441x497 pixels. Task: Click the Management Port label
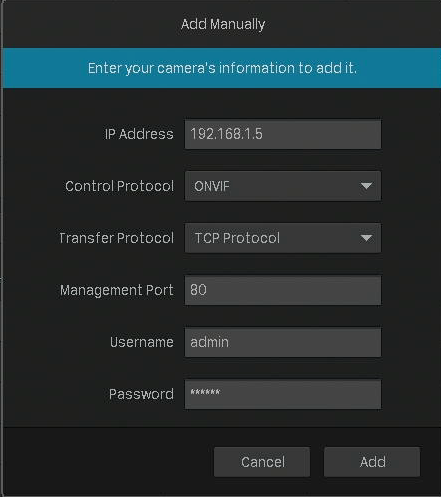[x=117, y=290]
